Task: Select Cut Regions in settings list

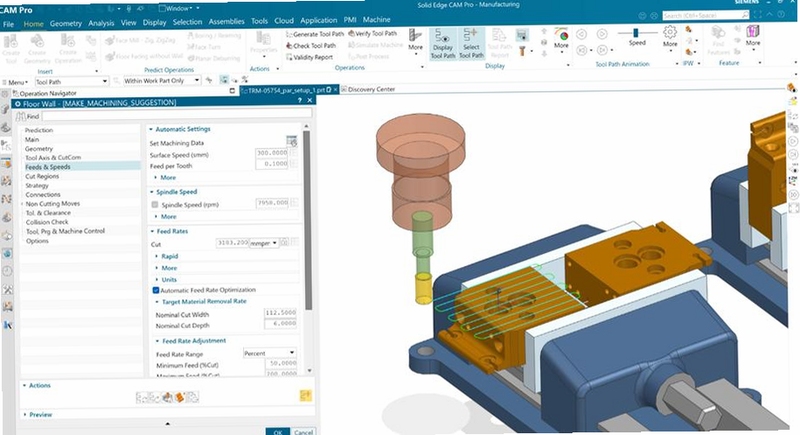Action: 42,176
